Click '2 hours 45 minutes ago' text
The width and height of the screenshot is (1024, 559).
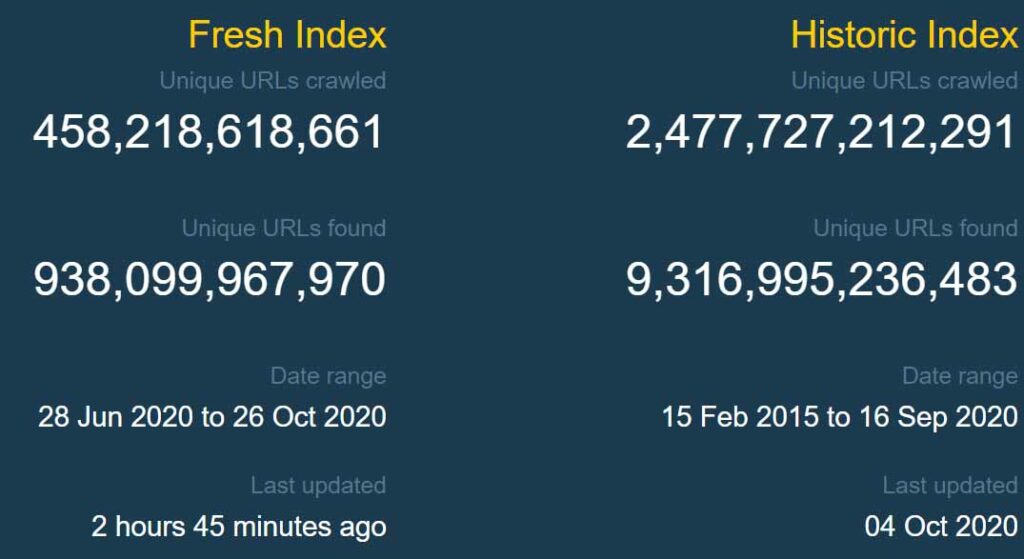tap(238, 526)
